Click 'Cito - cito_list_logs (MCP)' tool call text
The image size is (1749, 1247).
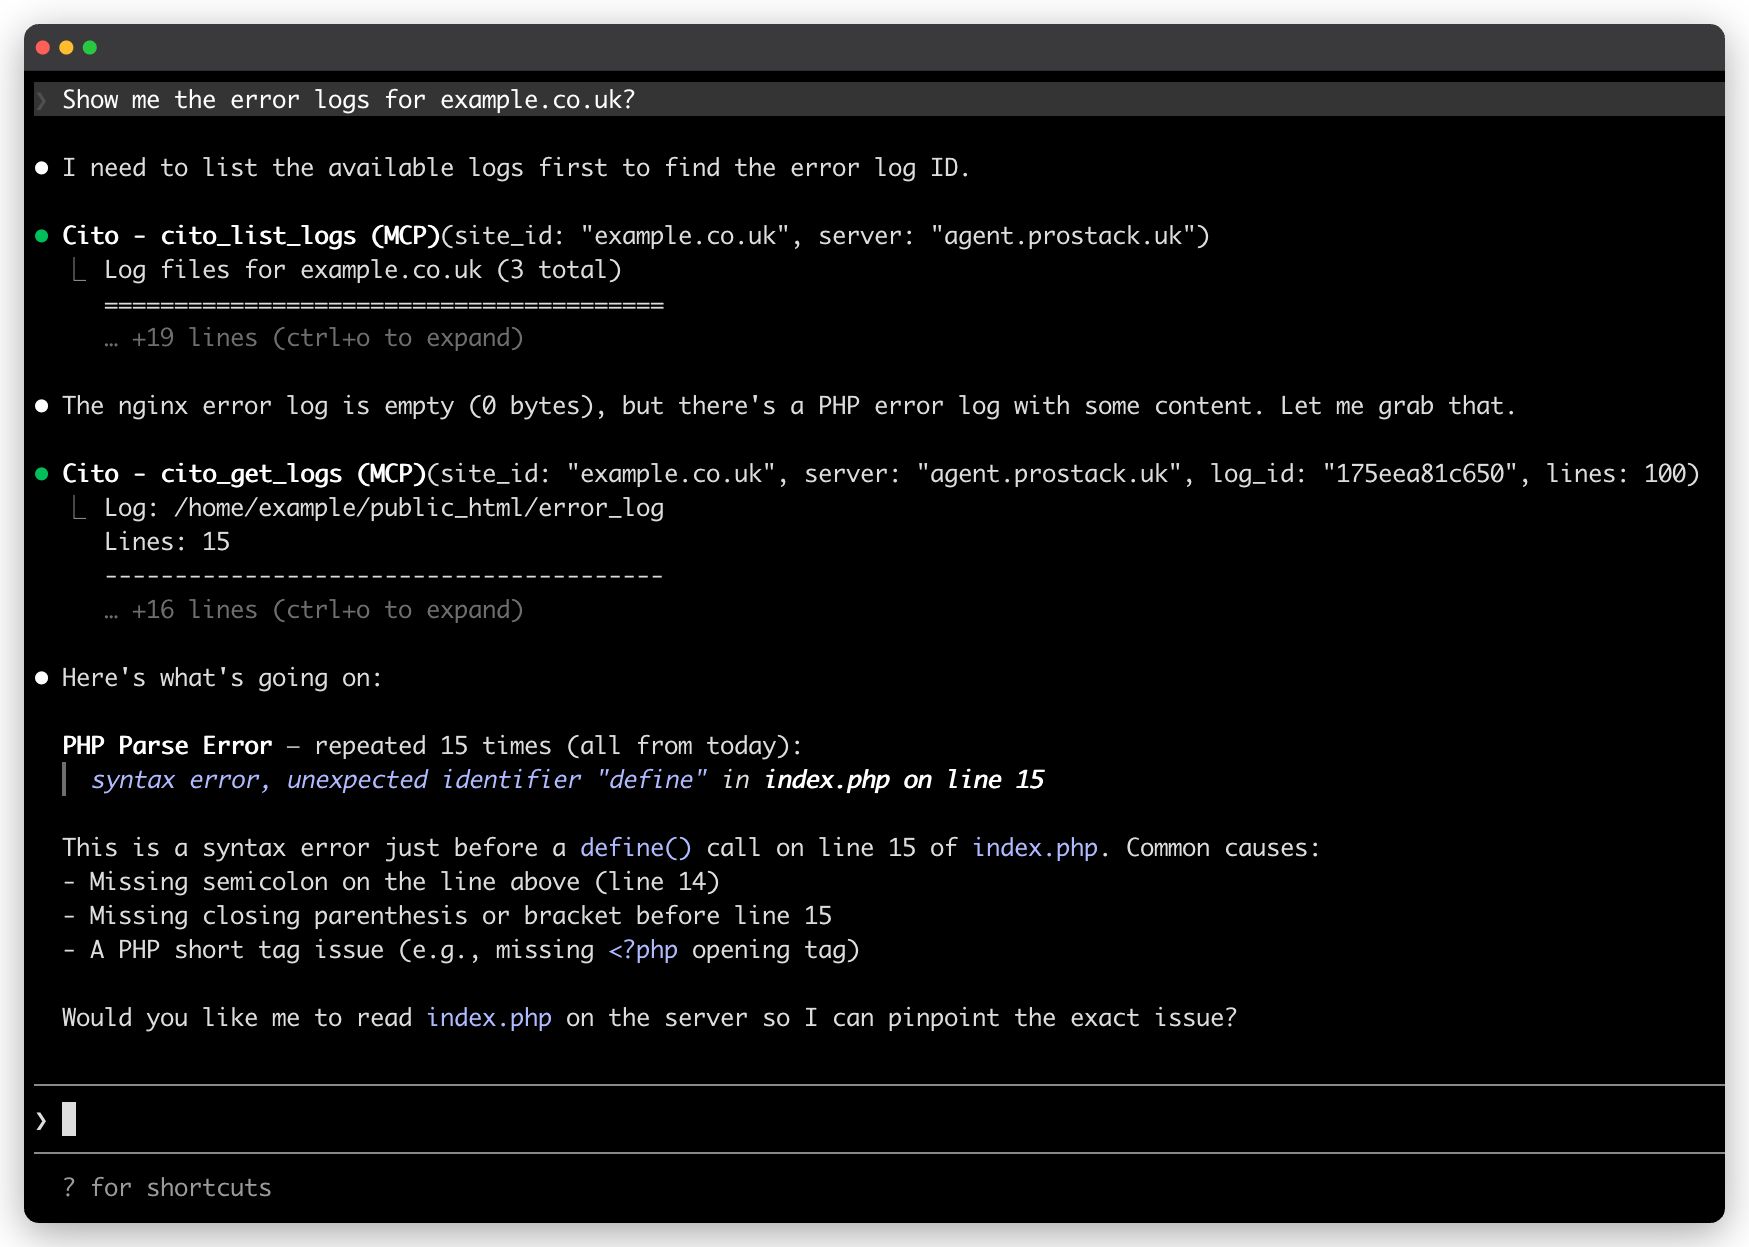[251, 236]
